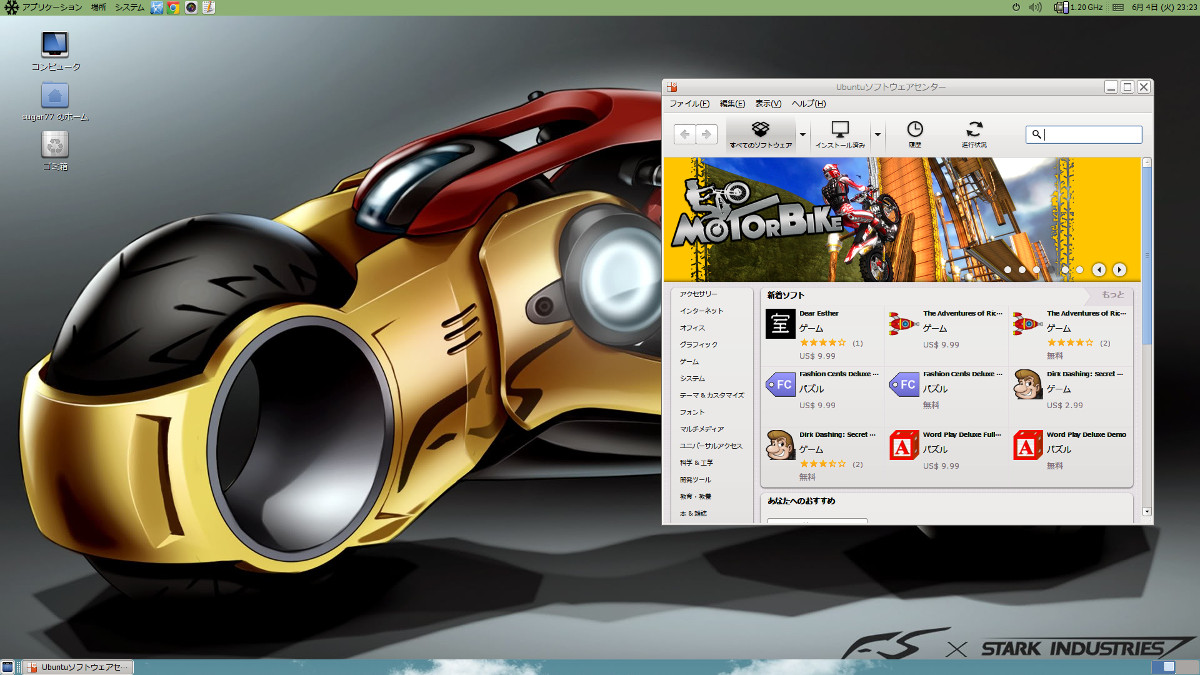This screenshot has height=675, width=1200.
Task: Open the すべてのソフトウェア view
Action: (x=761, y=134)
